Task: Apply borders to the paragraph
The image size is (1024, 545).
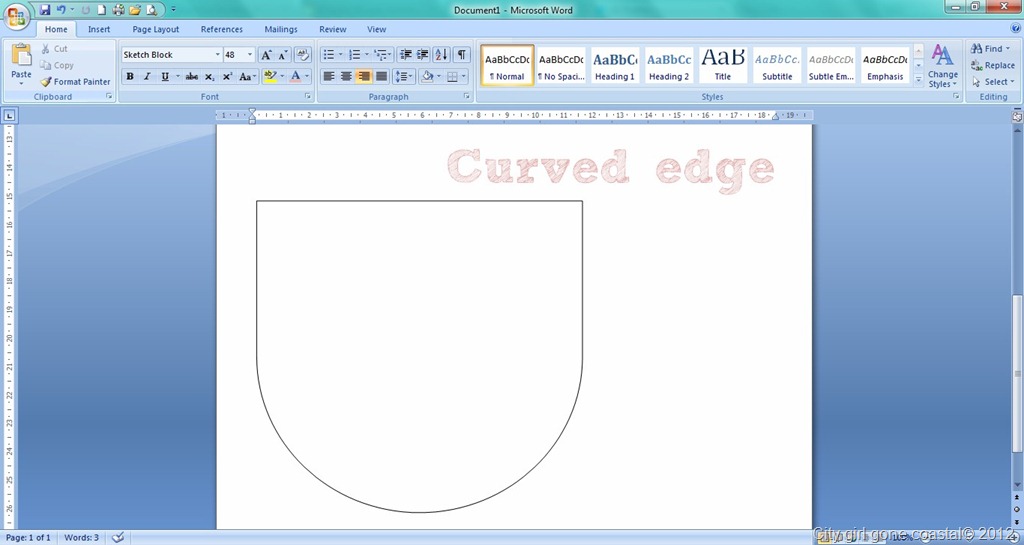Action: pos(453,76)
